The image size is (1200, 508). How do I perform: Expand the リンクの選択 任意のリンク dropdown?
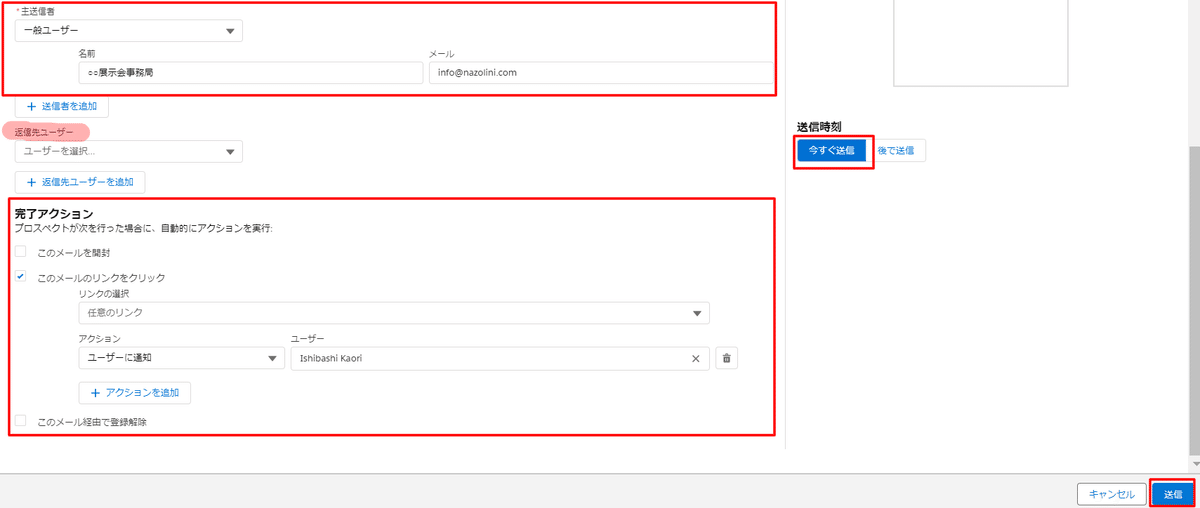[394, 313]
